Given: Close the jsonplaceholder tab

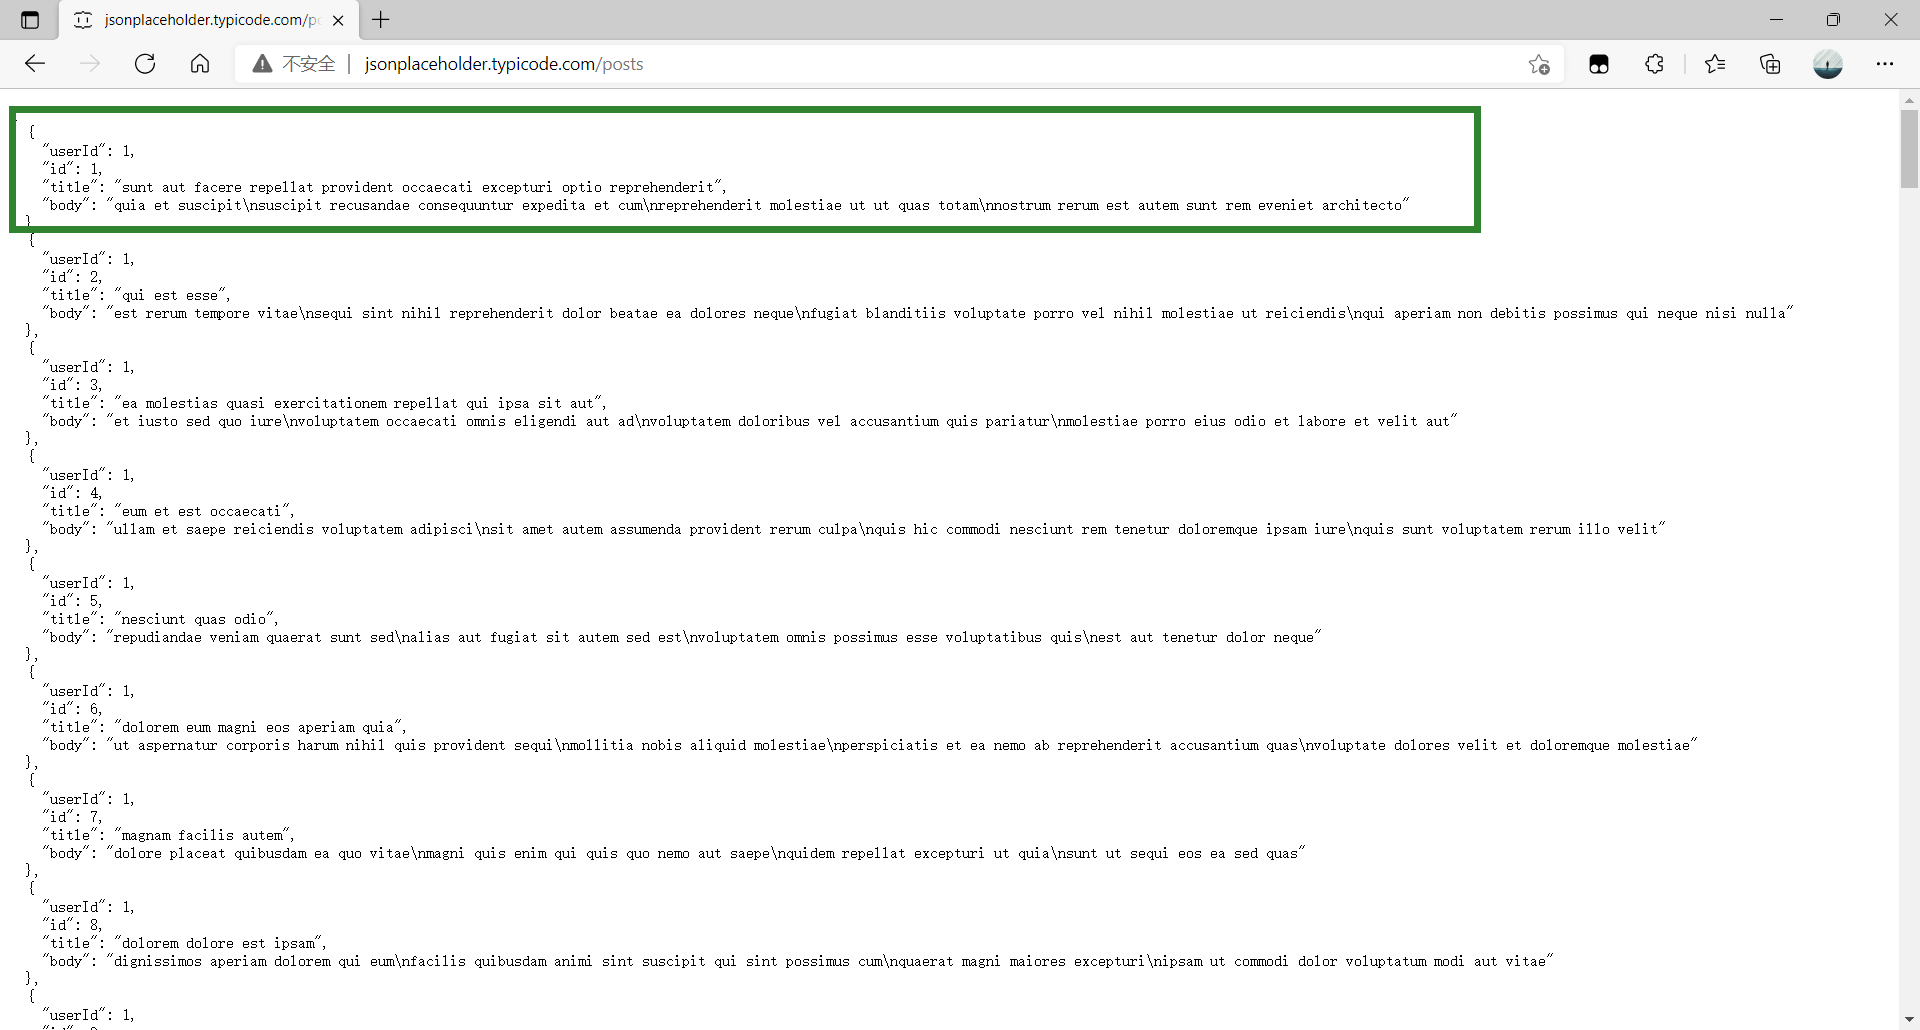Looking at the screenshot, I should pyautogui.click(x=338, y=20).
